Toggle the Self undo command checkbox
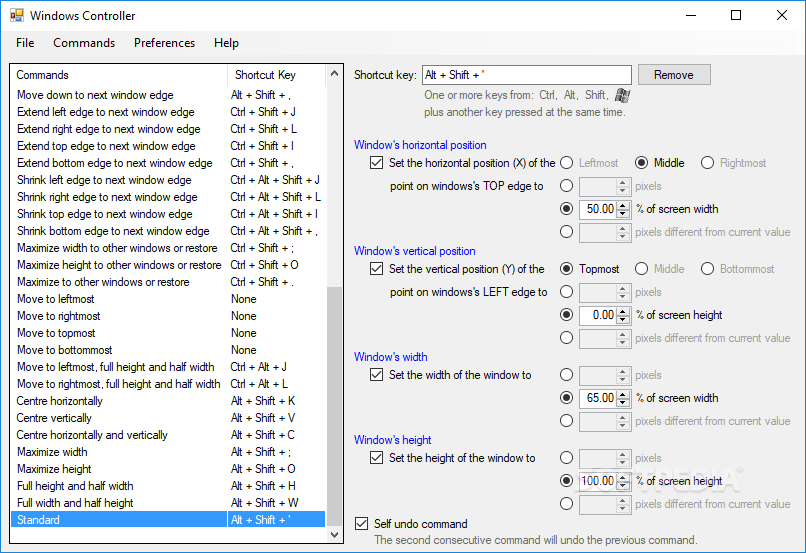 pos(361,524)
